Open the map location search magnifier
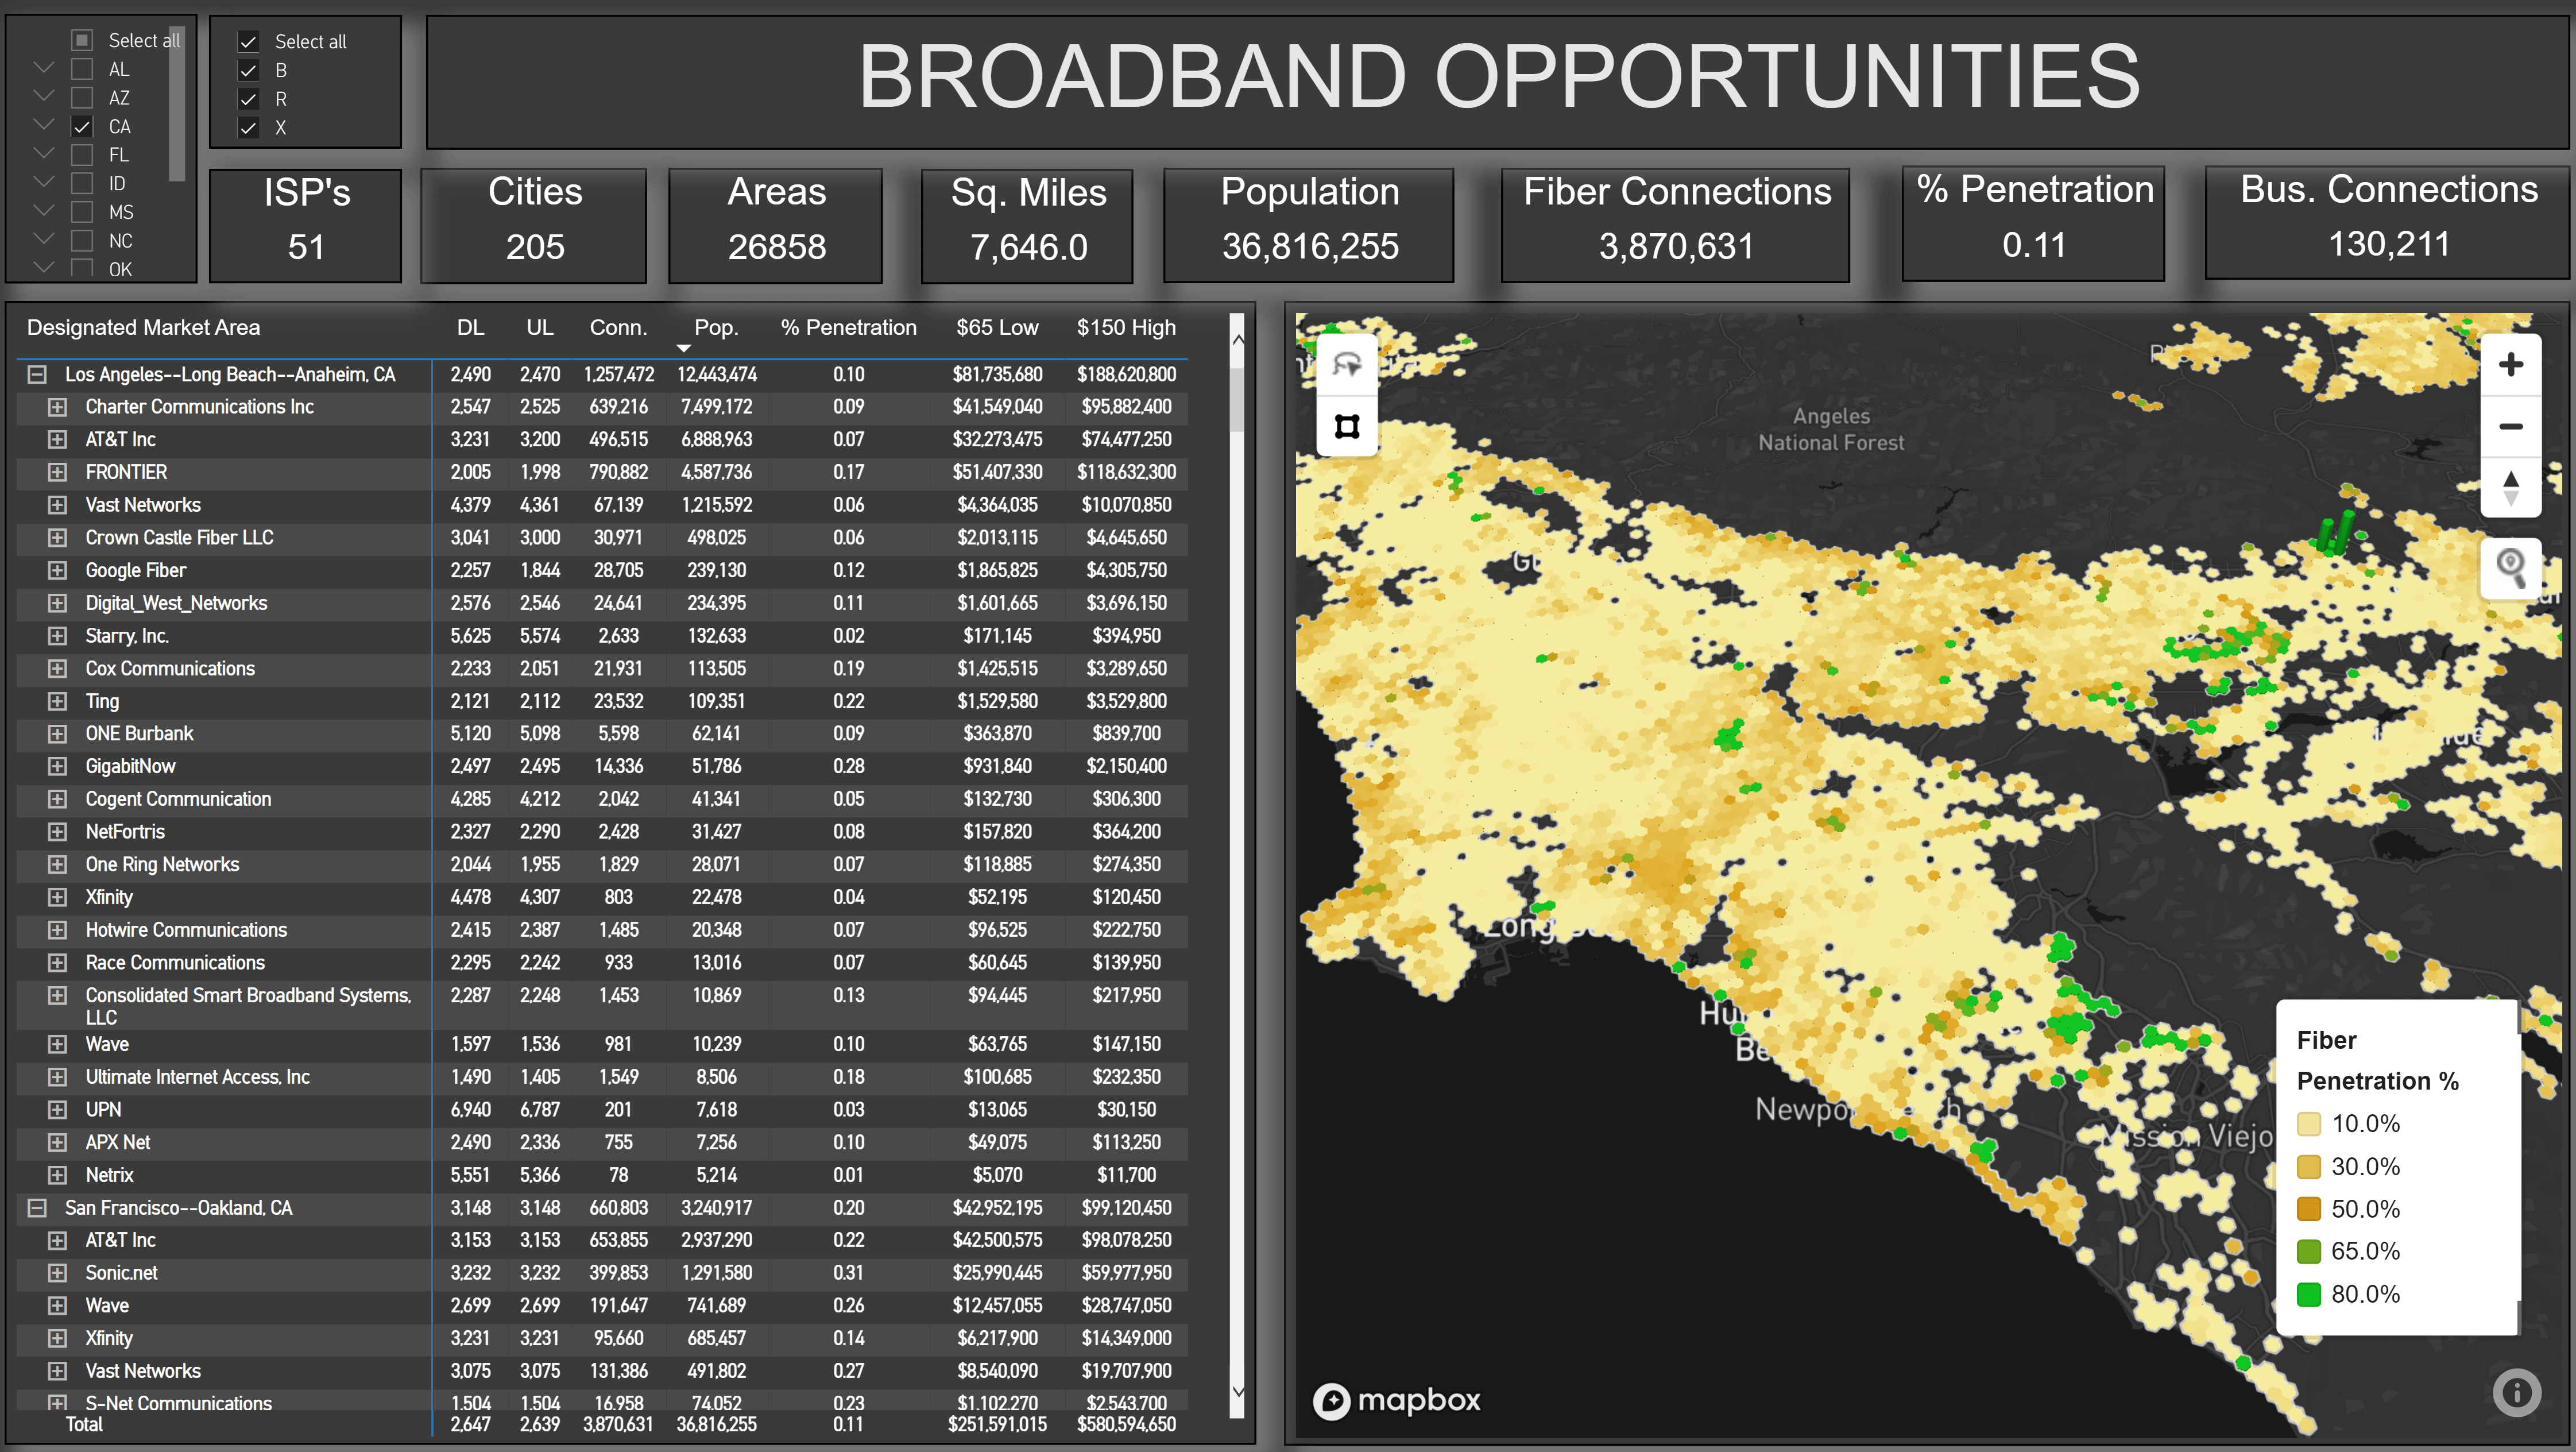 (x=2510, y=567)
